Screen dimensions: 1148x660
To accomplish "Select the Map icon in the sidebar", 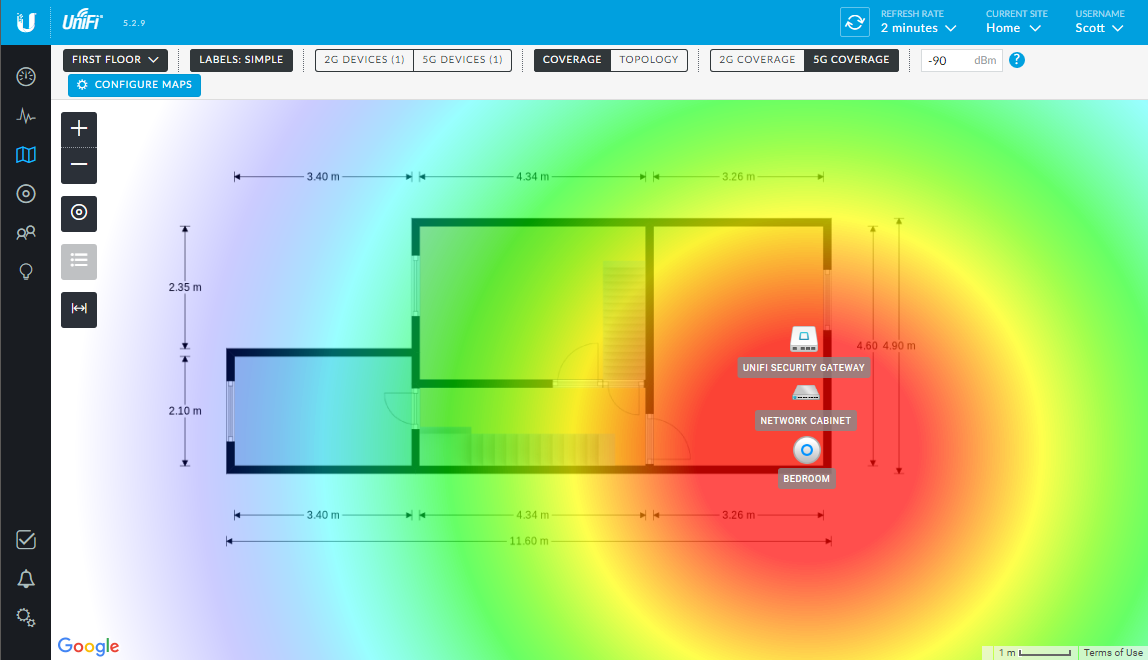I will click(26, 154).
